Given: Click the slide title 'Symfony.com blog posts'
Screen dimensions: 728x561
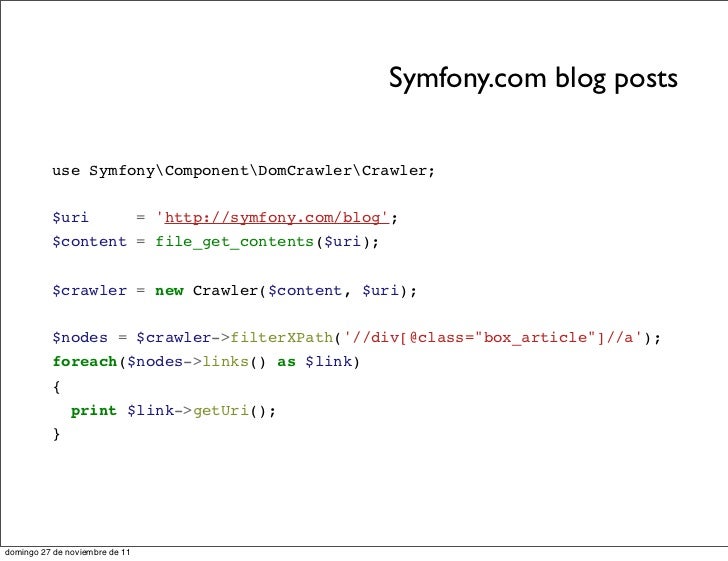Looking at the screenshot, I should click(x=533, y=78).
